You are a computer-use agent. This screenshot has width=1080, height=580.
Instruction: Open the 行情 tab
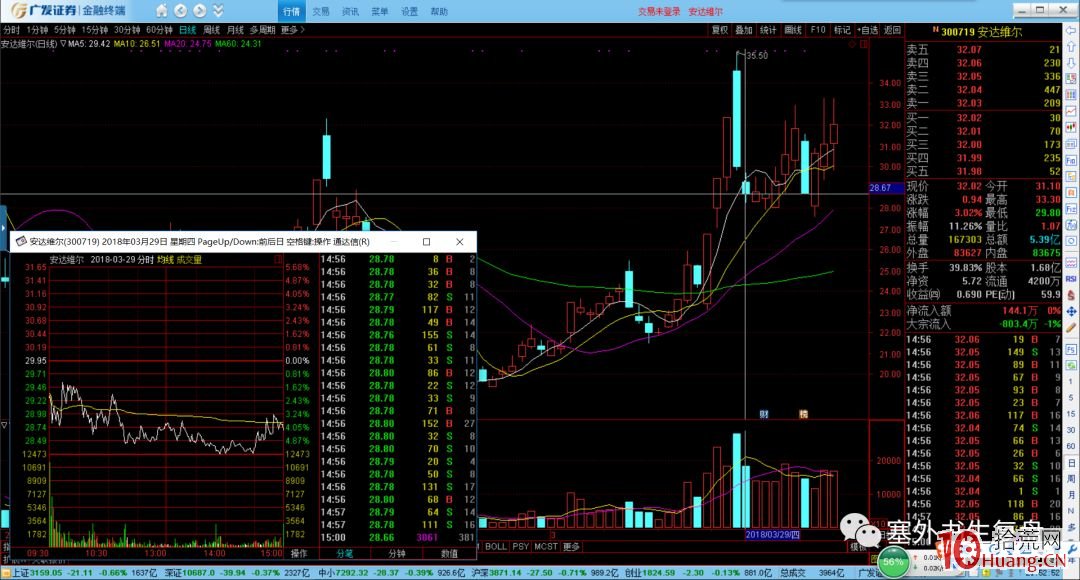point(291,11)
